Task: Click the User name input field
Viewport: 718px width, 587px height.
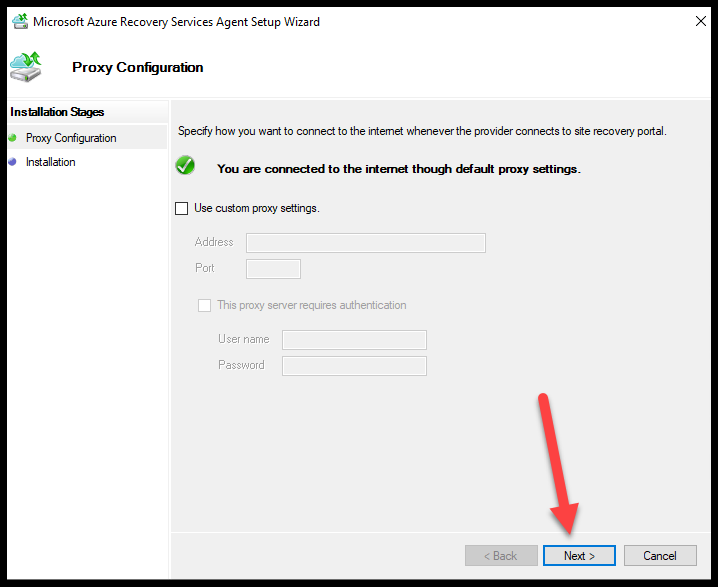Action: [x=354, y=340]
